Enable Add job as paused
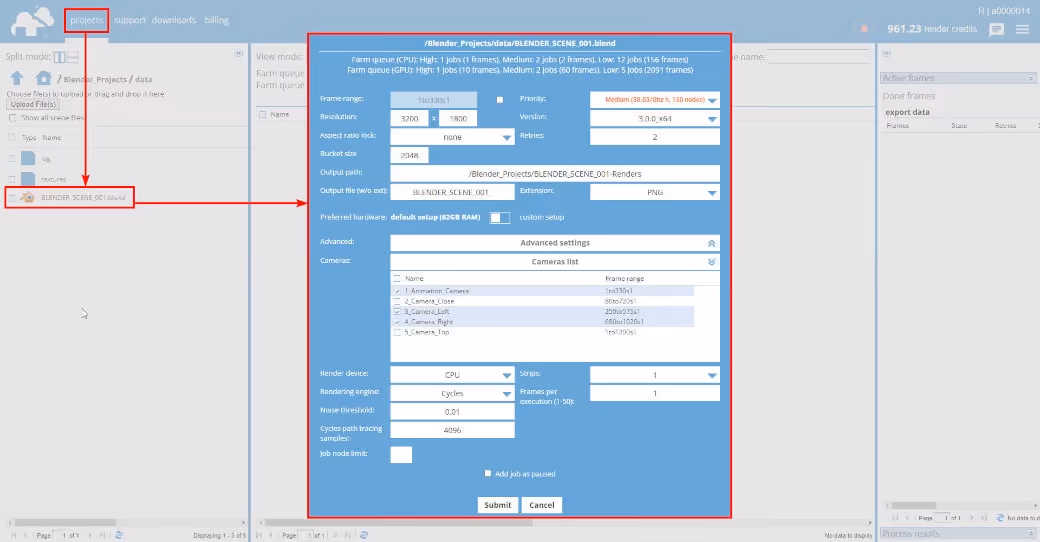Screen dimensions: 1040x542 [x=488, y=473]
